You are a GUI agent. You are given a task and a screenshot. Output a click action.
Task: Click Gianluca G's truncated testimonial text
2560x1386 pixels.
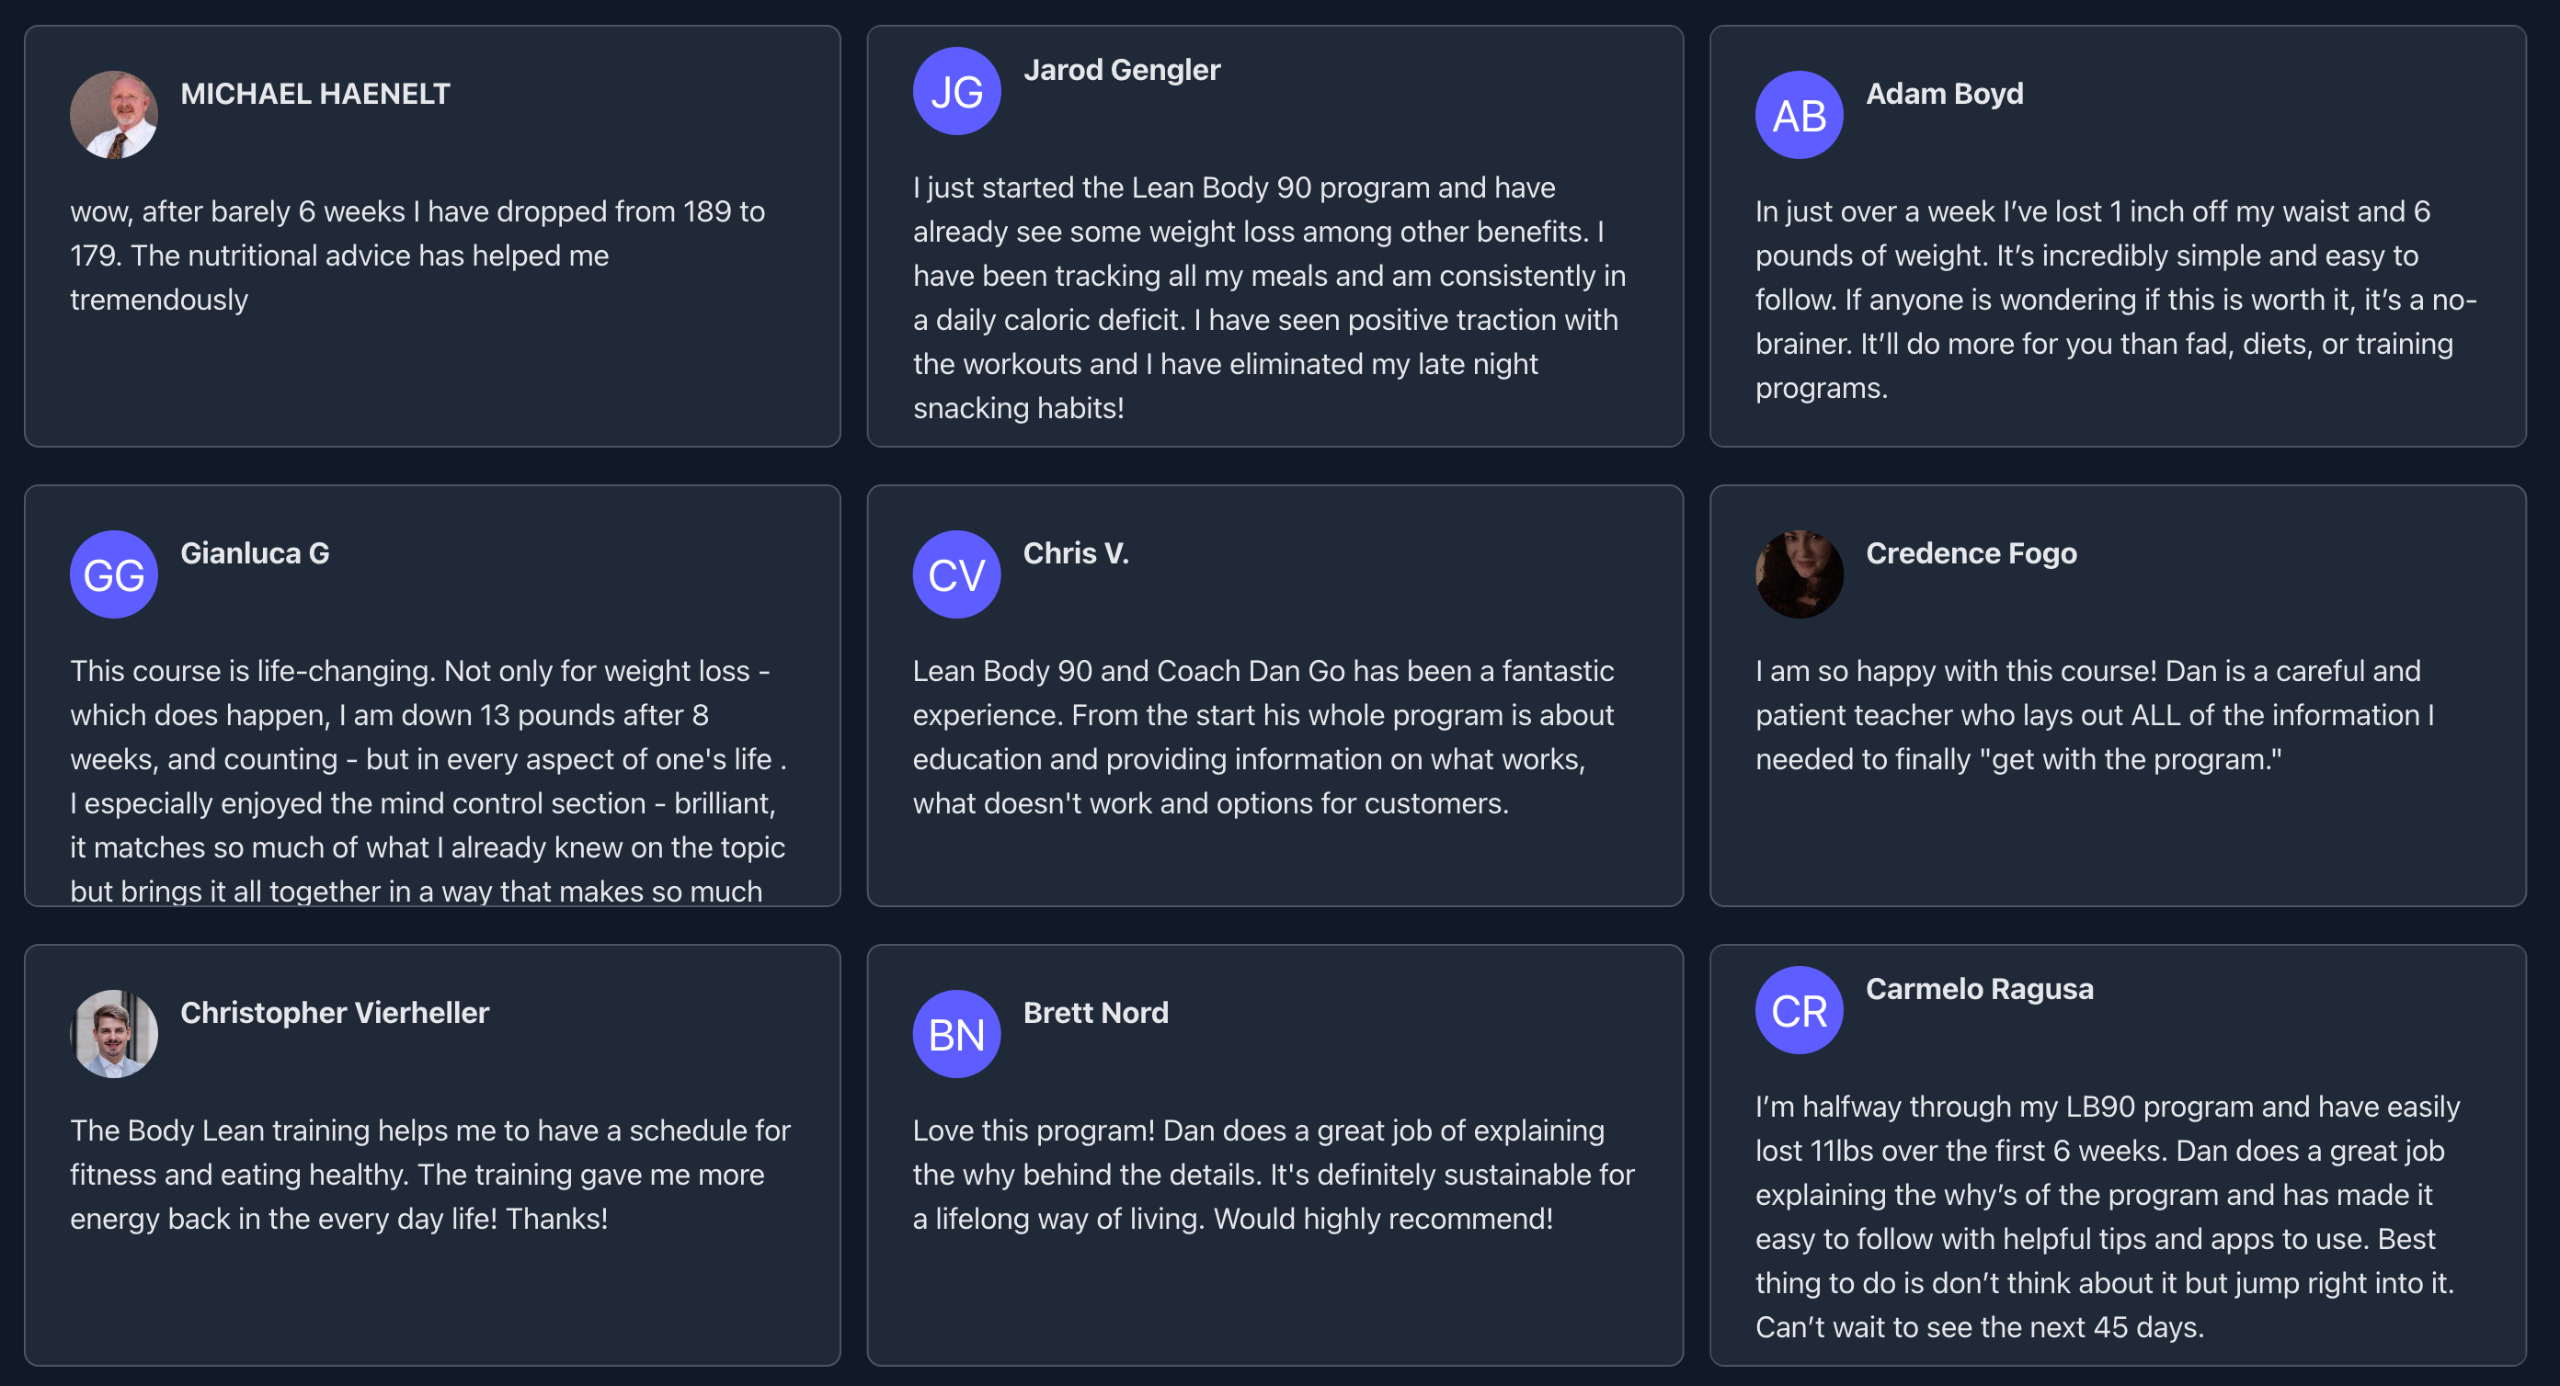pyautogui.click(x=428, y=780)
